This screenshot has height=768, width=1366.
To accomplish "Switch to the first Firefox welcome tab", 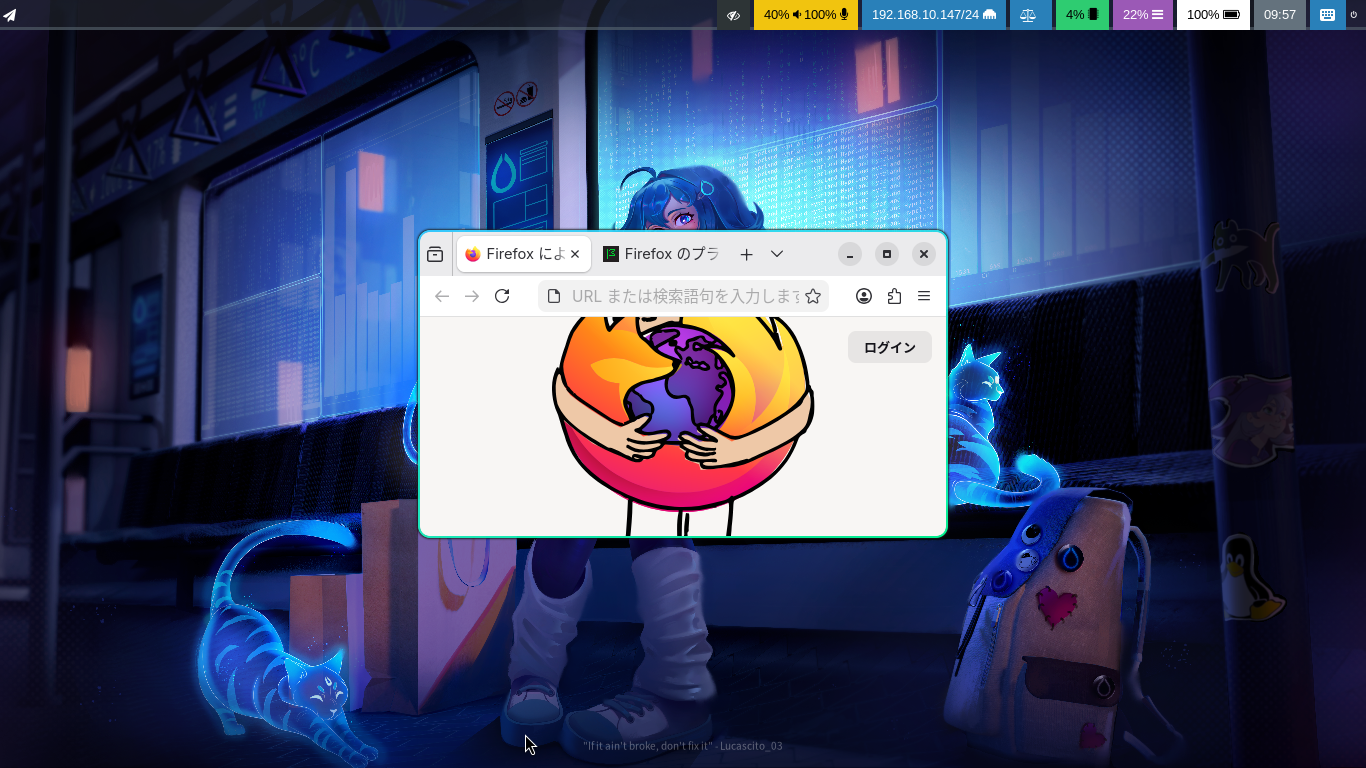I will pyautogui.click(x=524, y=254).
